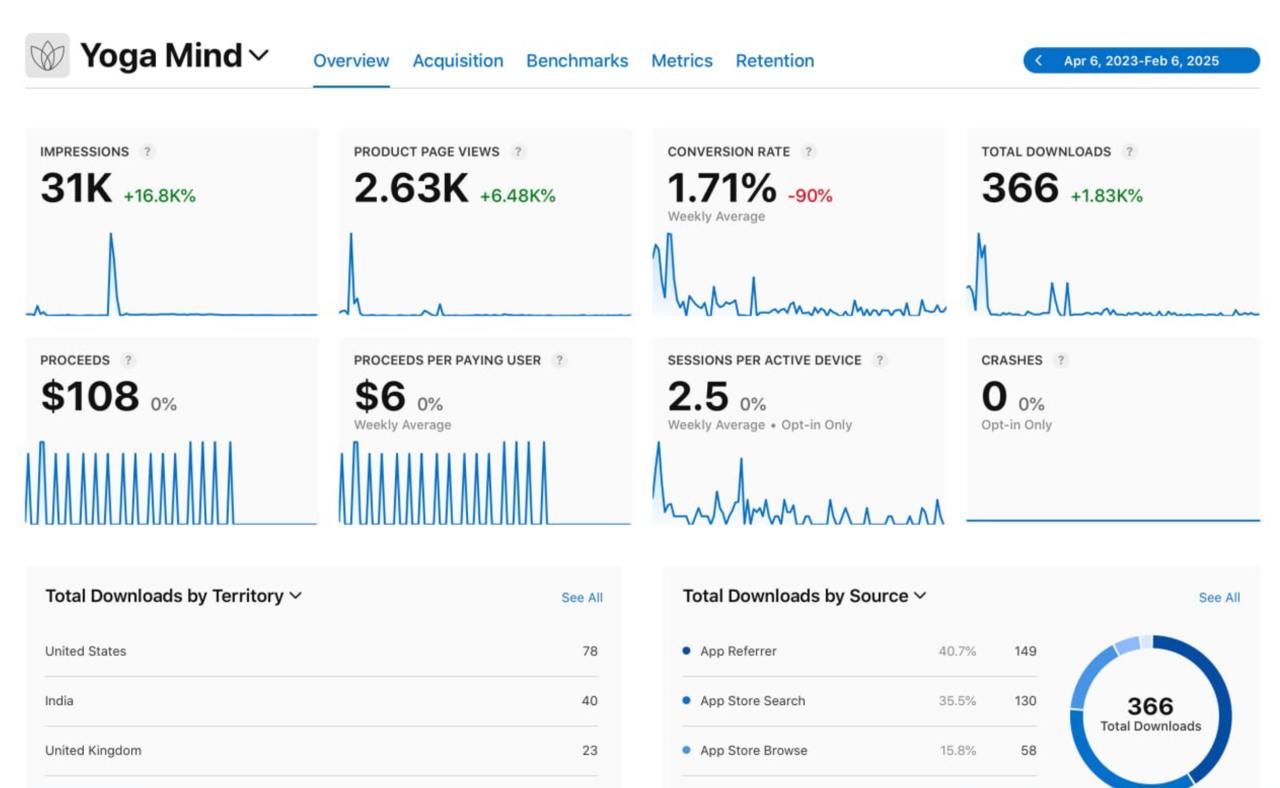Open See All for download sources
1280x788 pixels.
1219,597
